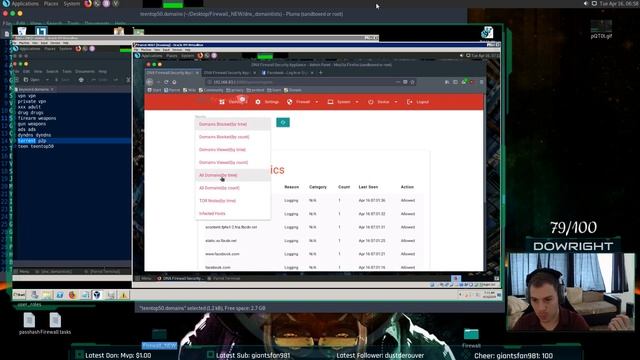Click the Open button in the left editor toolbar
Image resolution: width=640 pixels, height=360 pixels.
point(32,80)
